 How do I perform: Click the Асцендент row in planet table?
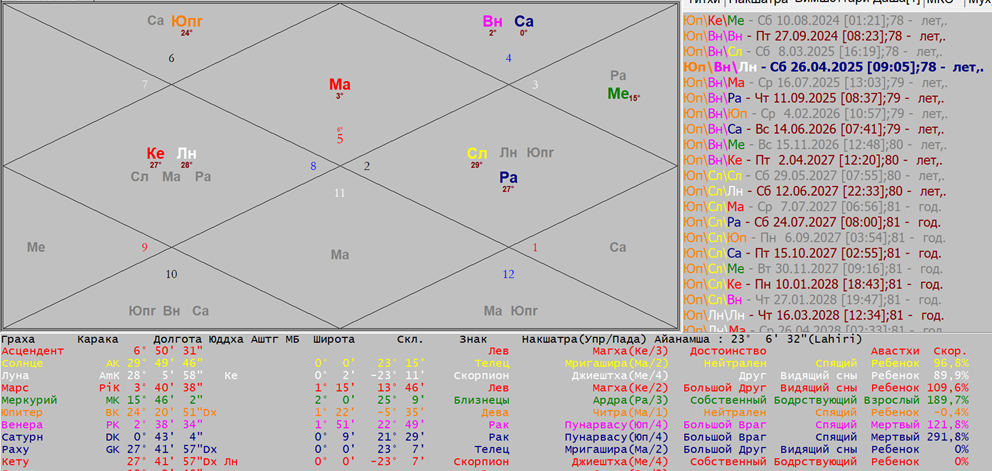click(x=484, y=351)
